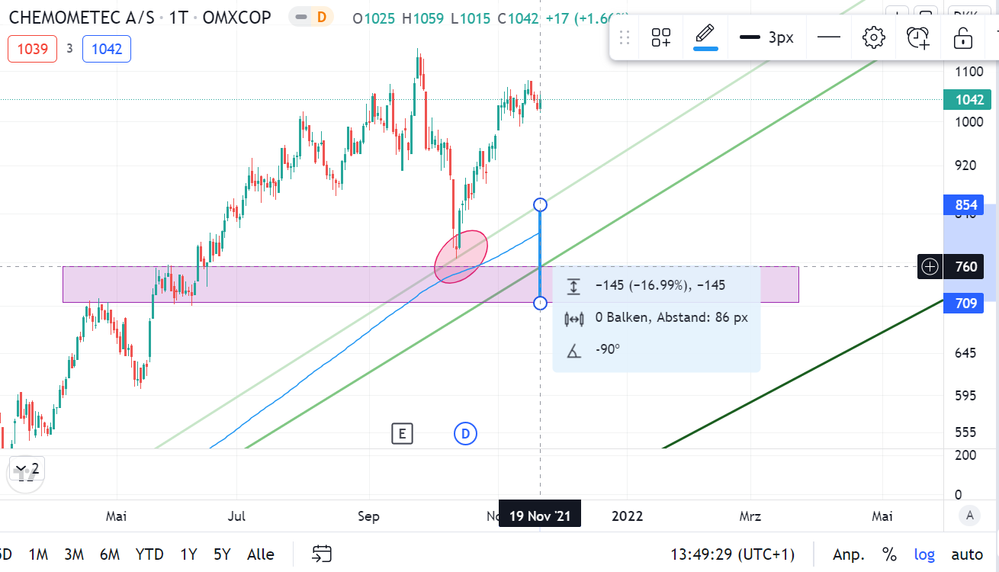Open drawing settings gear
This screenshot has width=999, height=572.
[873, 38]
